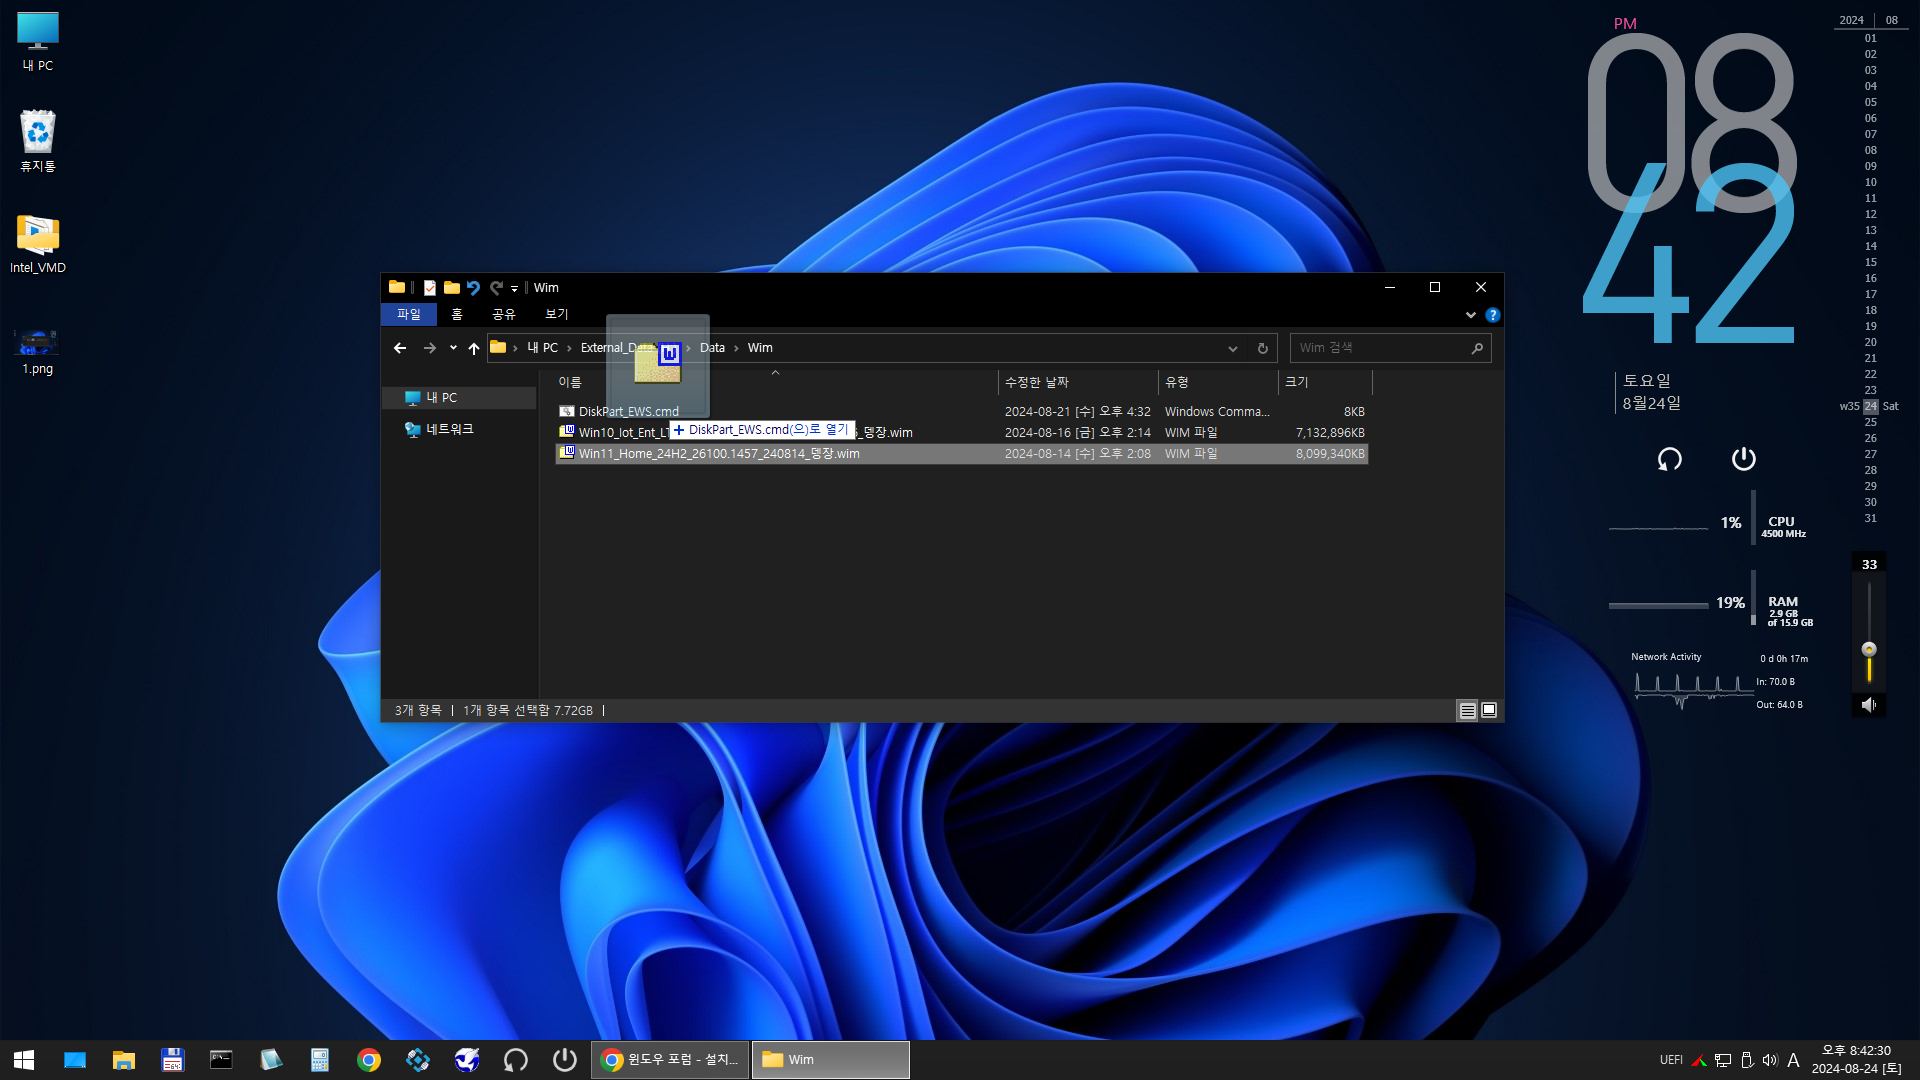Open the Intel_VMD desktop folder
The width and height of the screenshot is (1920, 1080).
pos(38,244)
